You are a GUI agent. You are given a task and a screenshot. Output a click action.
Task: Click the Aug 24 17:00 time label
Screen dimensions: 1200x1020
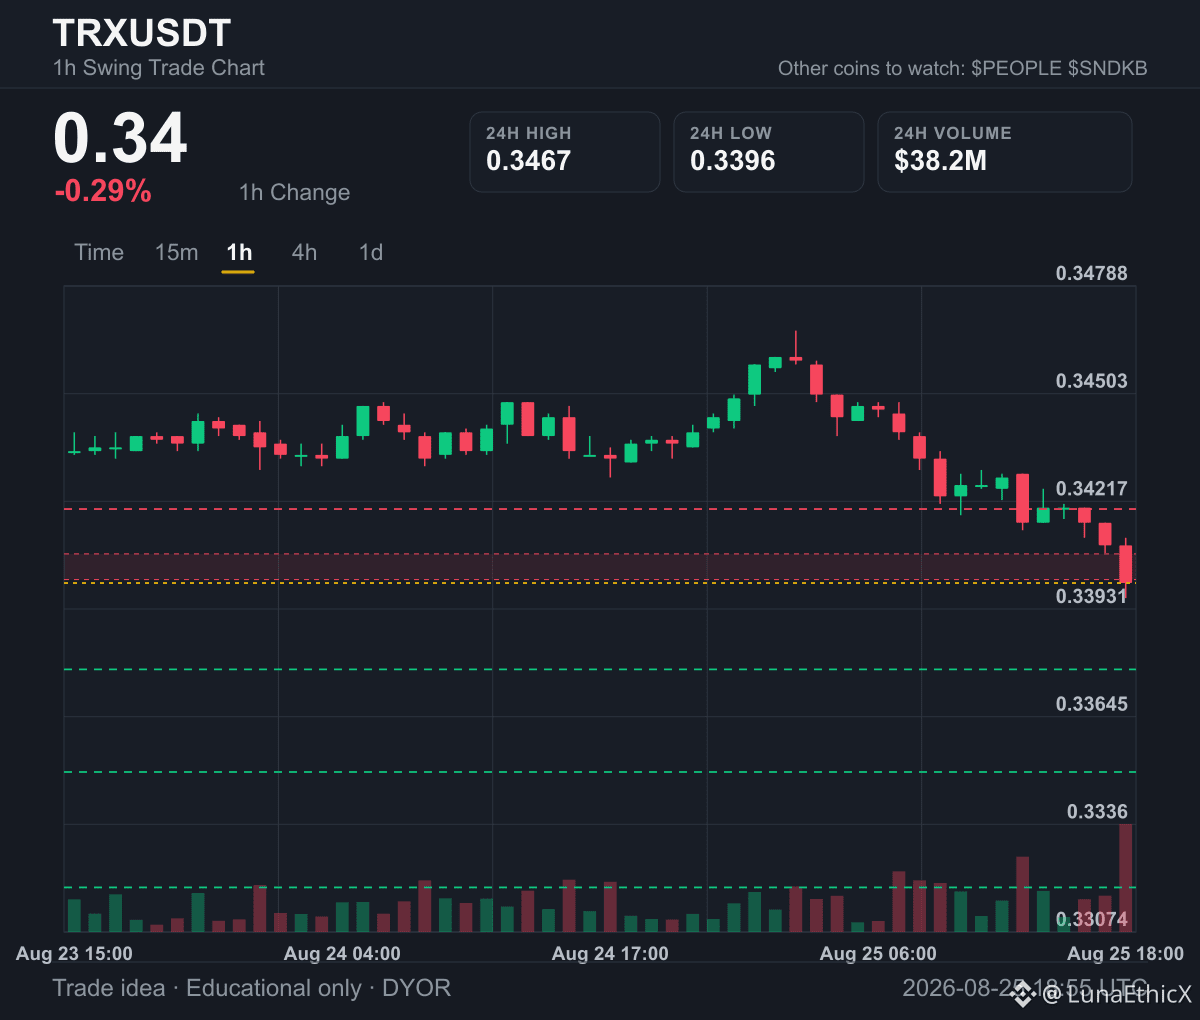pyautogui.click(x=610, y=954)
